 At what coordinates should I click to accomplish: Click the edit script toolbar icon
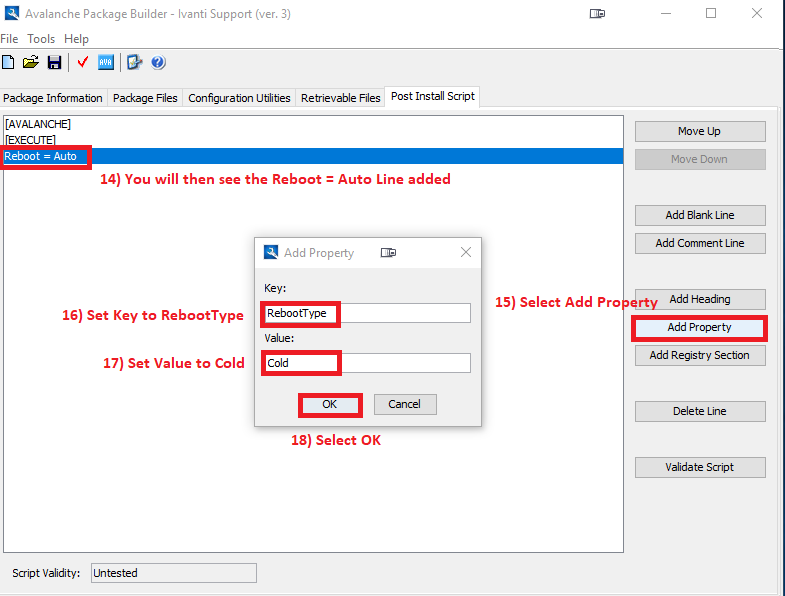134,63
